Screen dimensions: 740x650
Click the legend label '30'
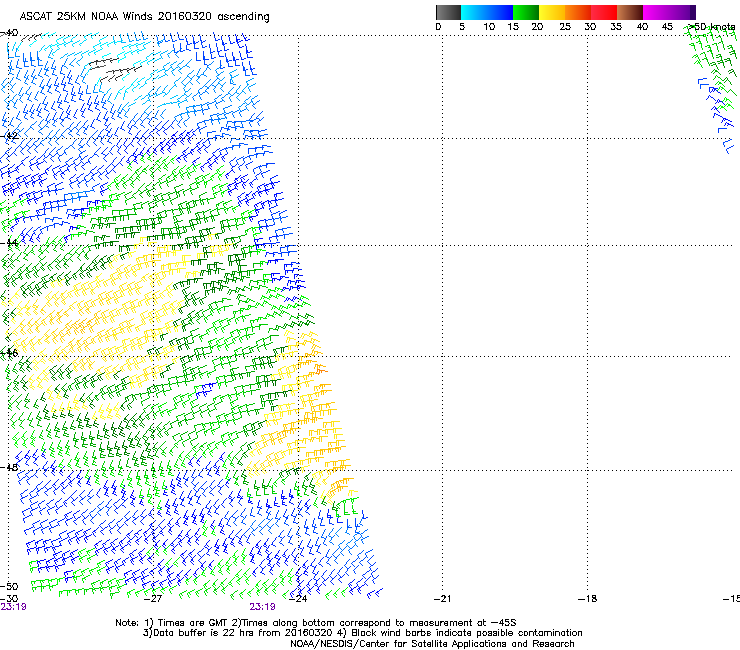pos(590,27)
